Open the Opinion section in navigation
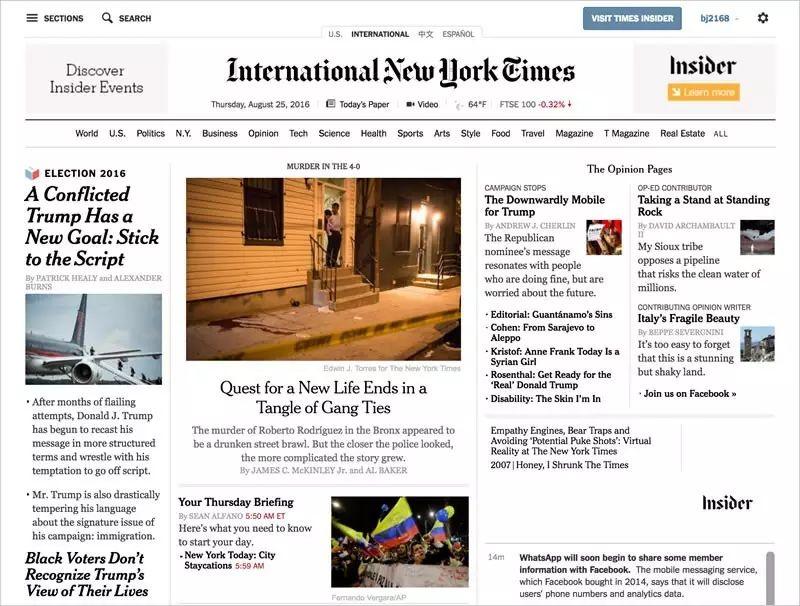 coord(263,133)
